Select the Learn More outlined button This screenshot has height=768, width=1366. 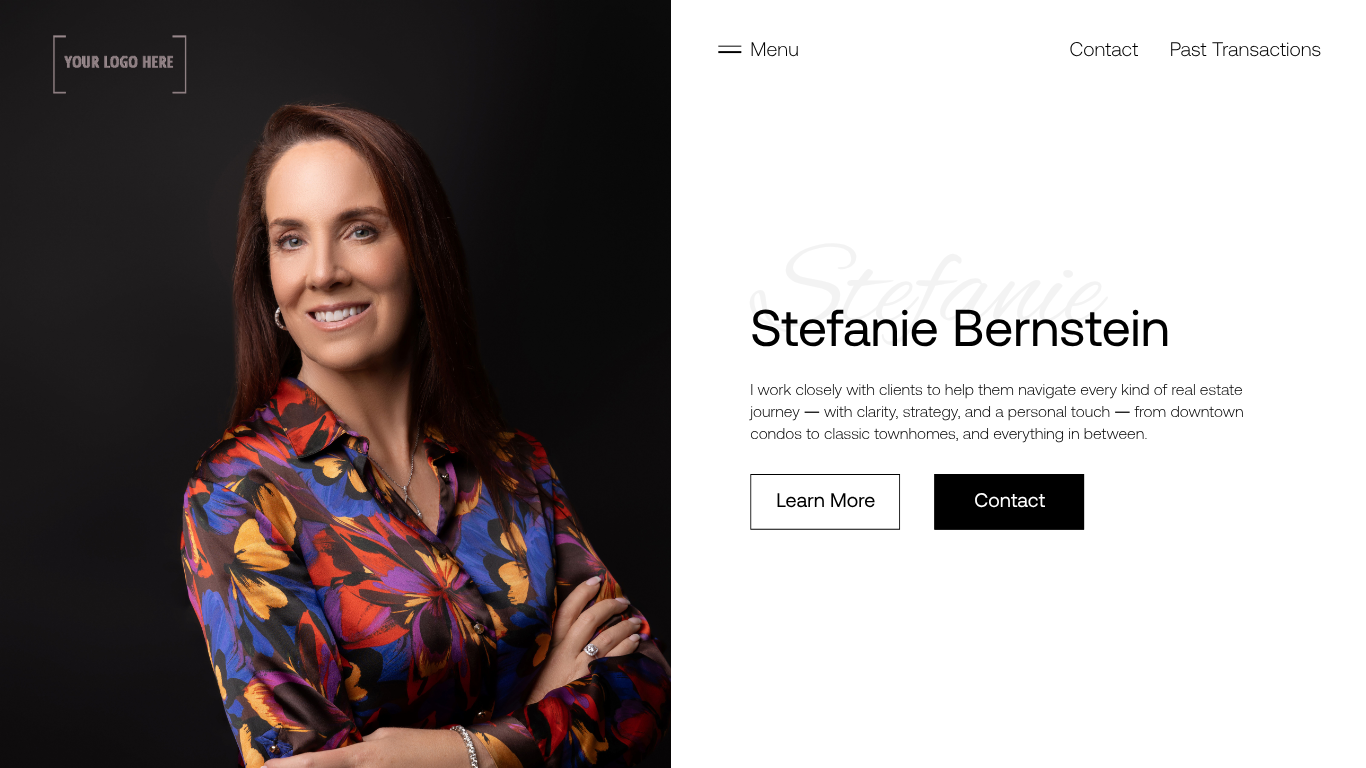(x=825, y=501)
